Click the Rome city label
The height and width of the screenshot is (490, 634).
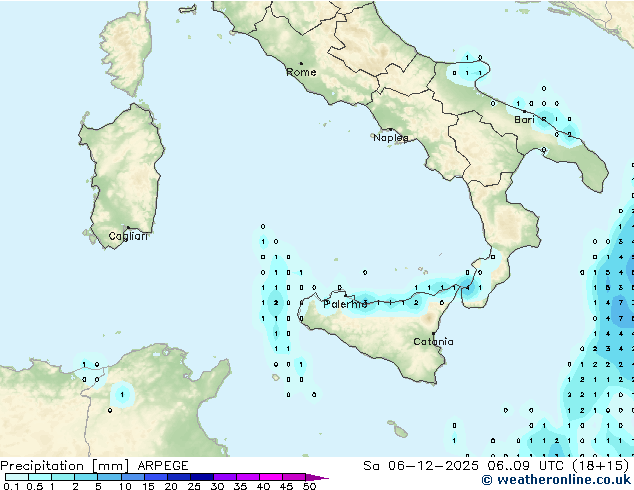301,72
